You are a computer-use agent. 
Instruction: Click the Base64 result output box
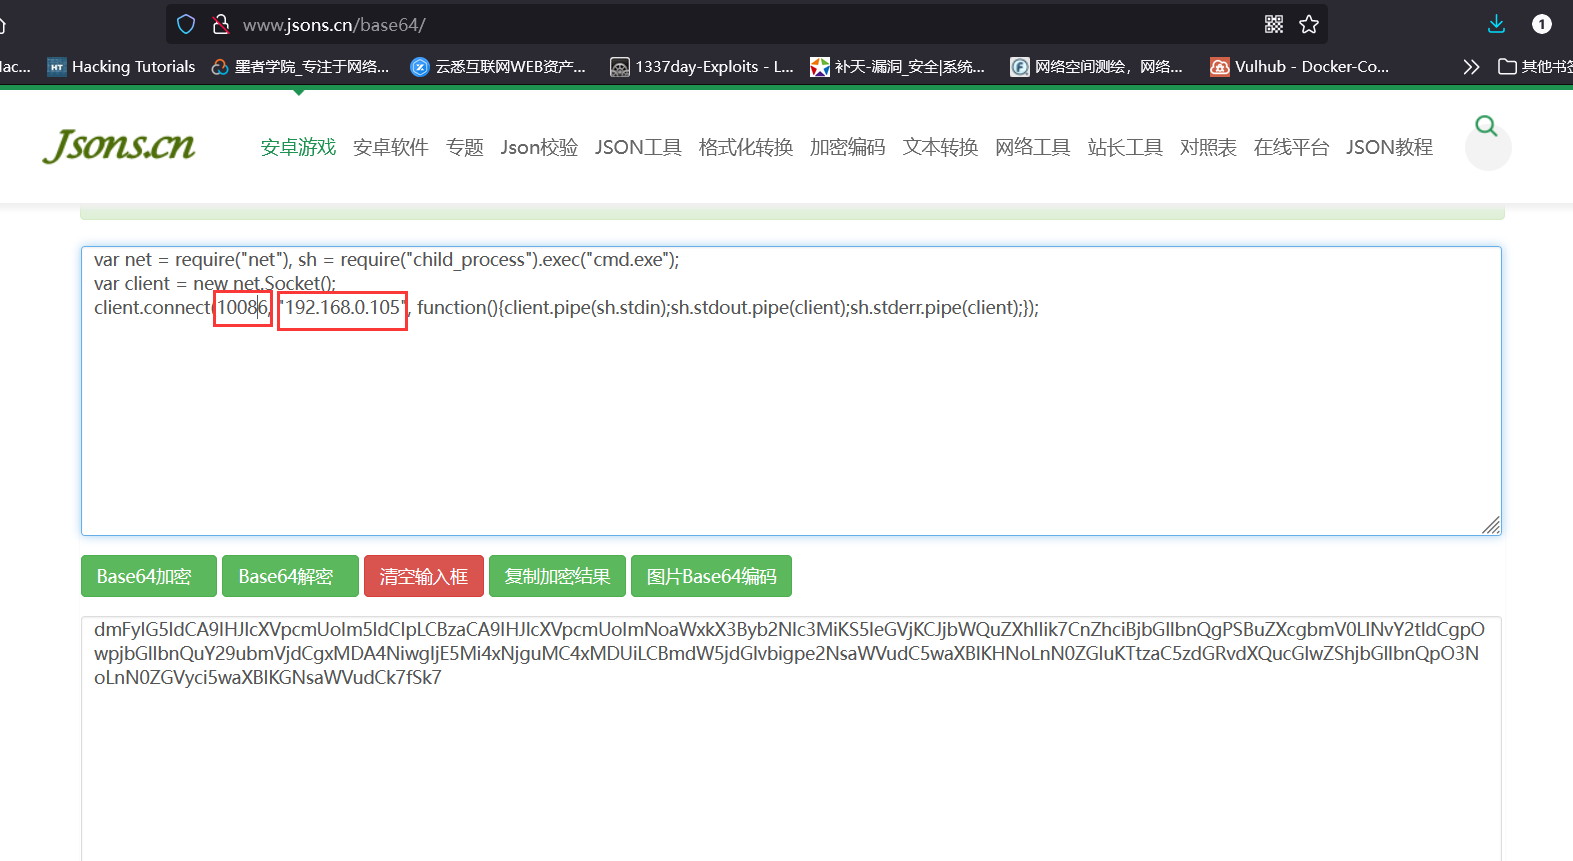coord(791,738)
